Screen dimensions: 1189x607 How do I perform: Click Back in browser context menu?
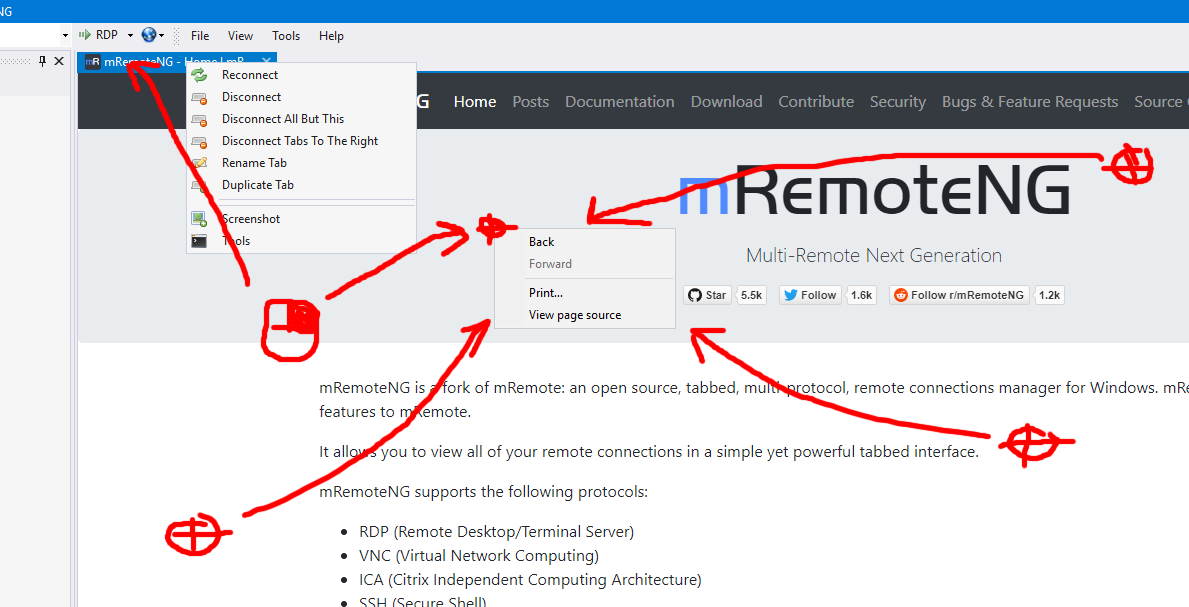[x=584, y=242]
